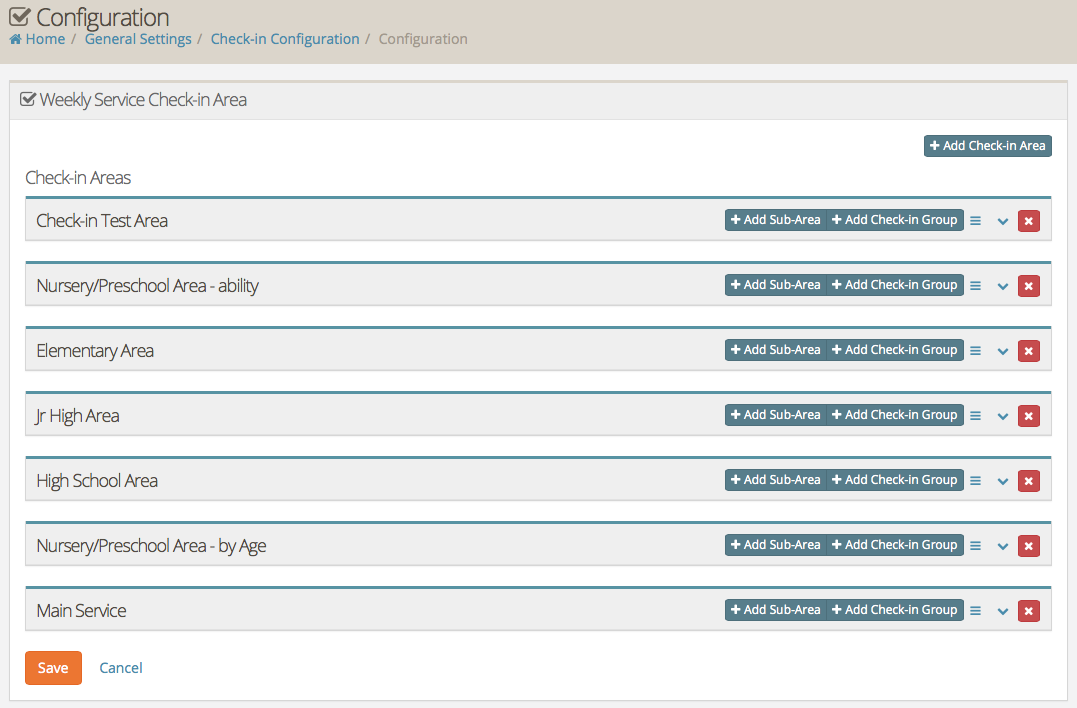1077x708 pixels.
Task: Add a Check-in Group to Main Service
Action: 895,609
